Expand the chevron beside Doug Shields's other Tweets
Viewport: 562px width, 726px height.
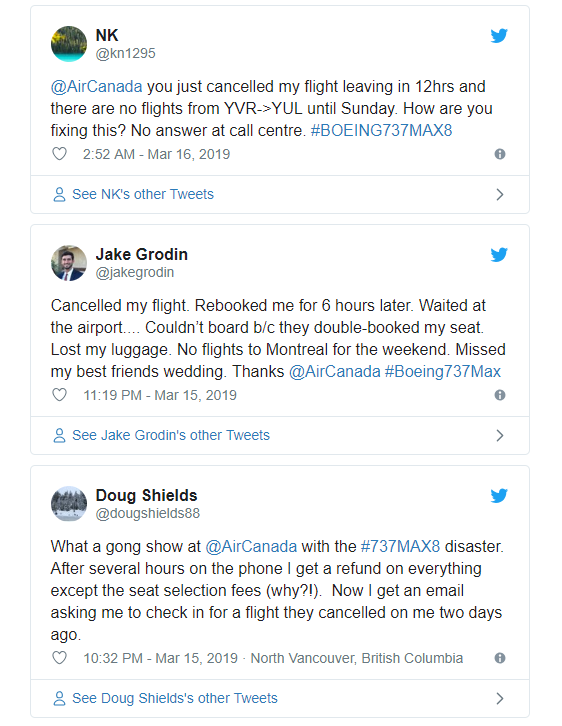click(x=500, y=698)
